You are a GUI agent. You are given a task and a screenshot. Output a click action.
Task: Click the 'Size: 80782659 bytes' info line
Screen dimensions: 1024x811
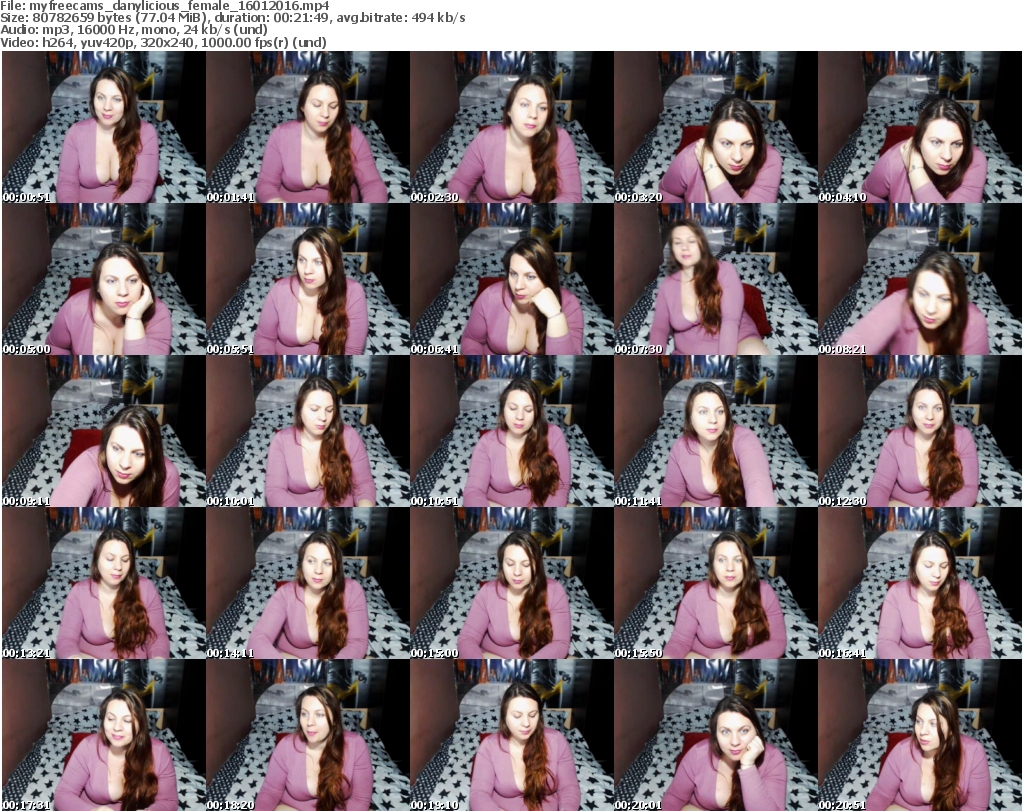tap(232, 18)
